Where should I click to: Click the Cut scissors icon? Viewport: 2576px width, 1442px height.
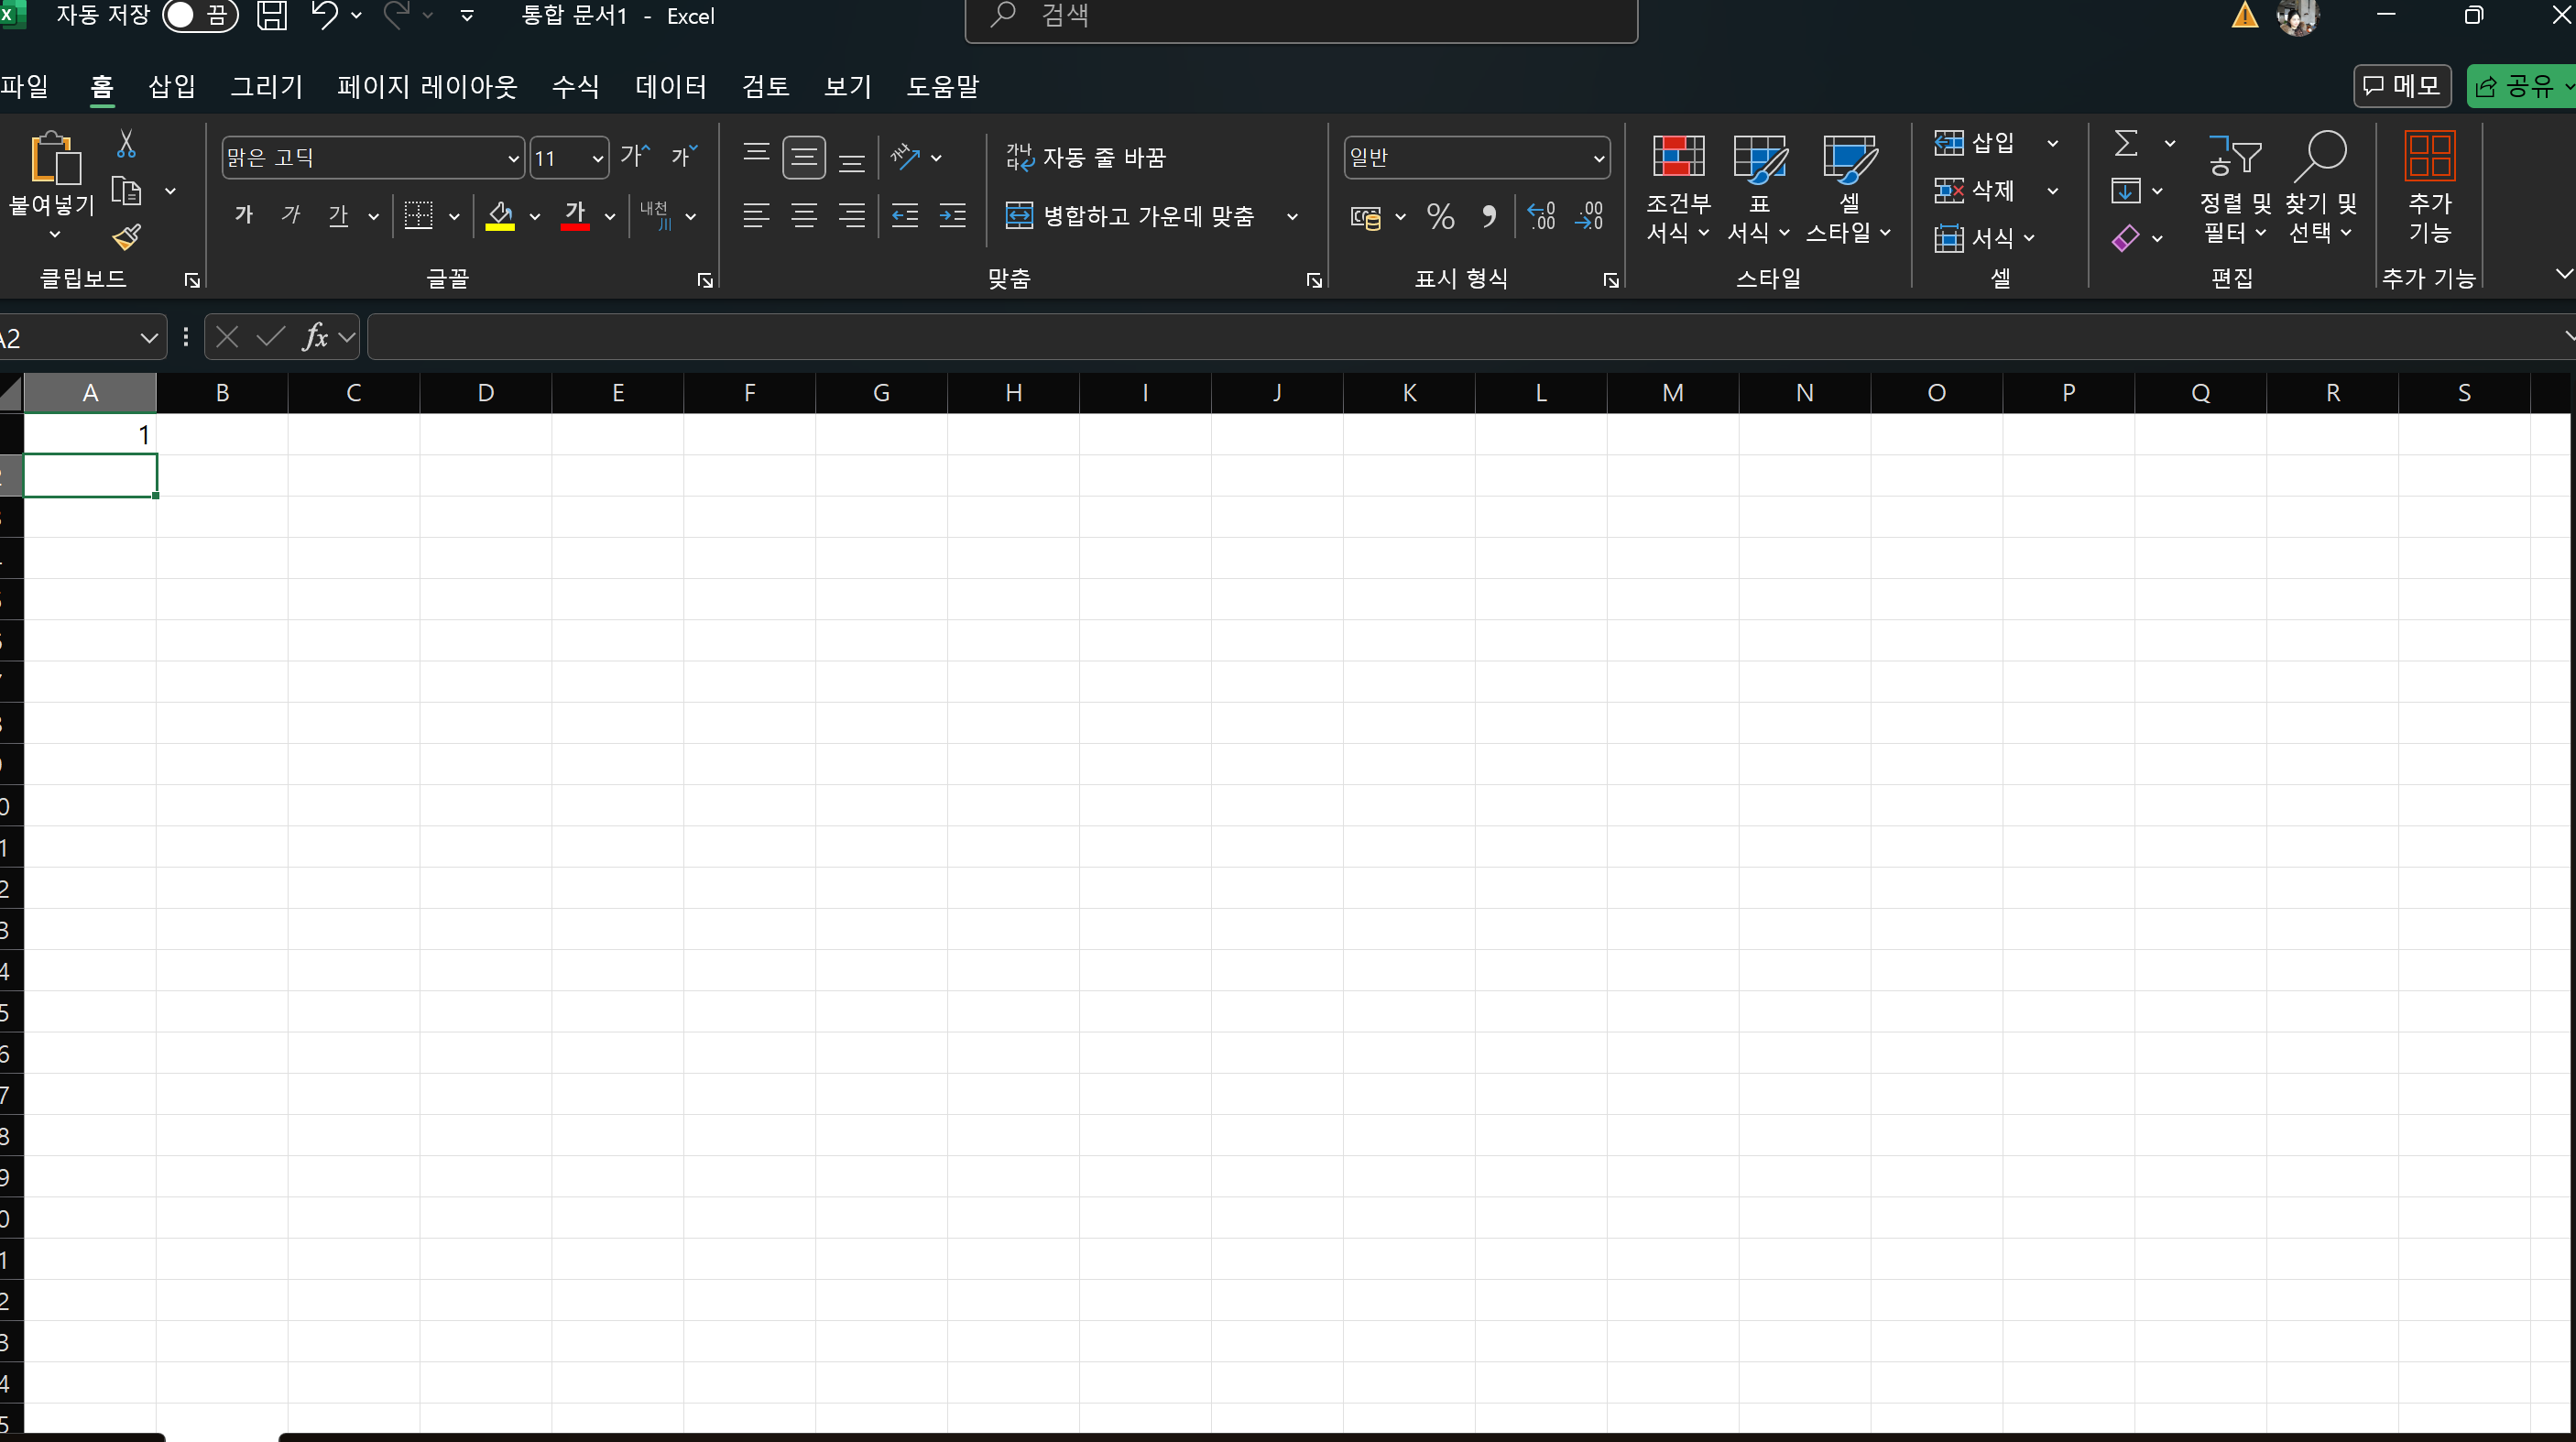point(126,144)
